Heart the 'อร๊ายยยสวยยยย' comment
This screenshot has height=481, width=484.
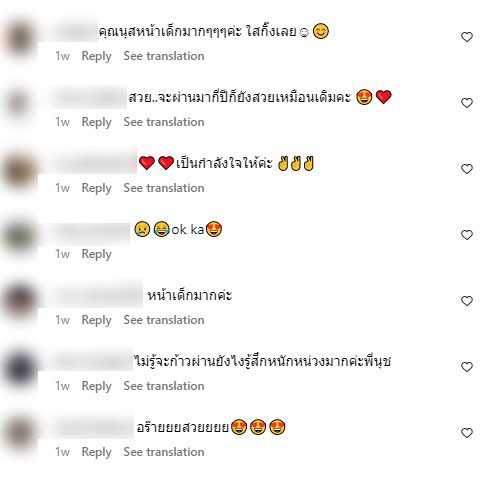point(467,433)
